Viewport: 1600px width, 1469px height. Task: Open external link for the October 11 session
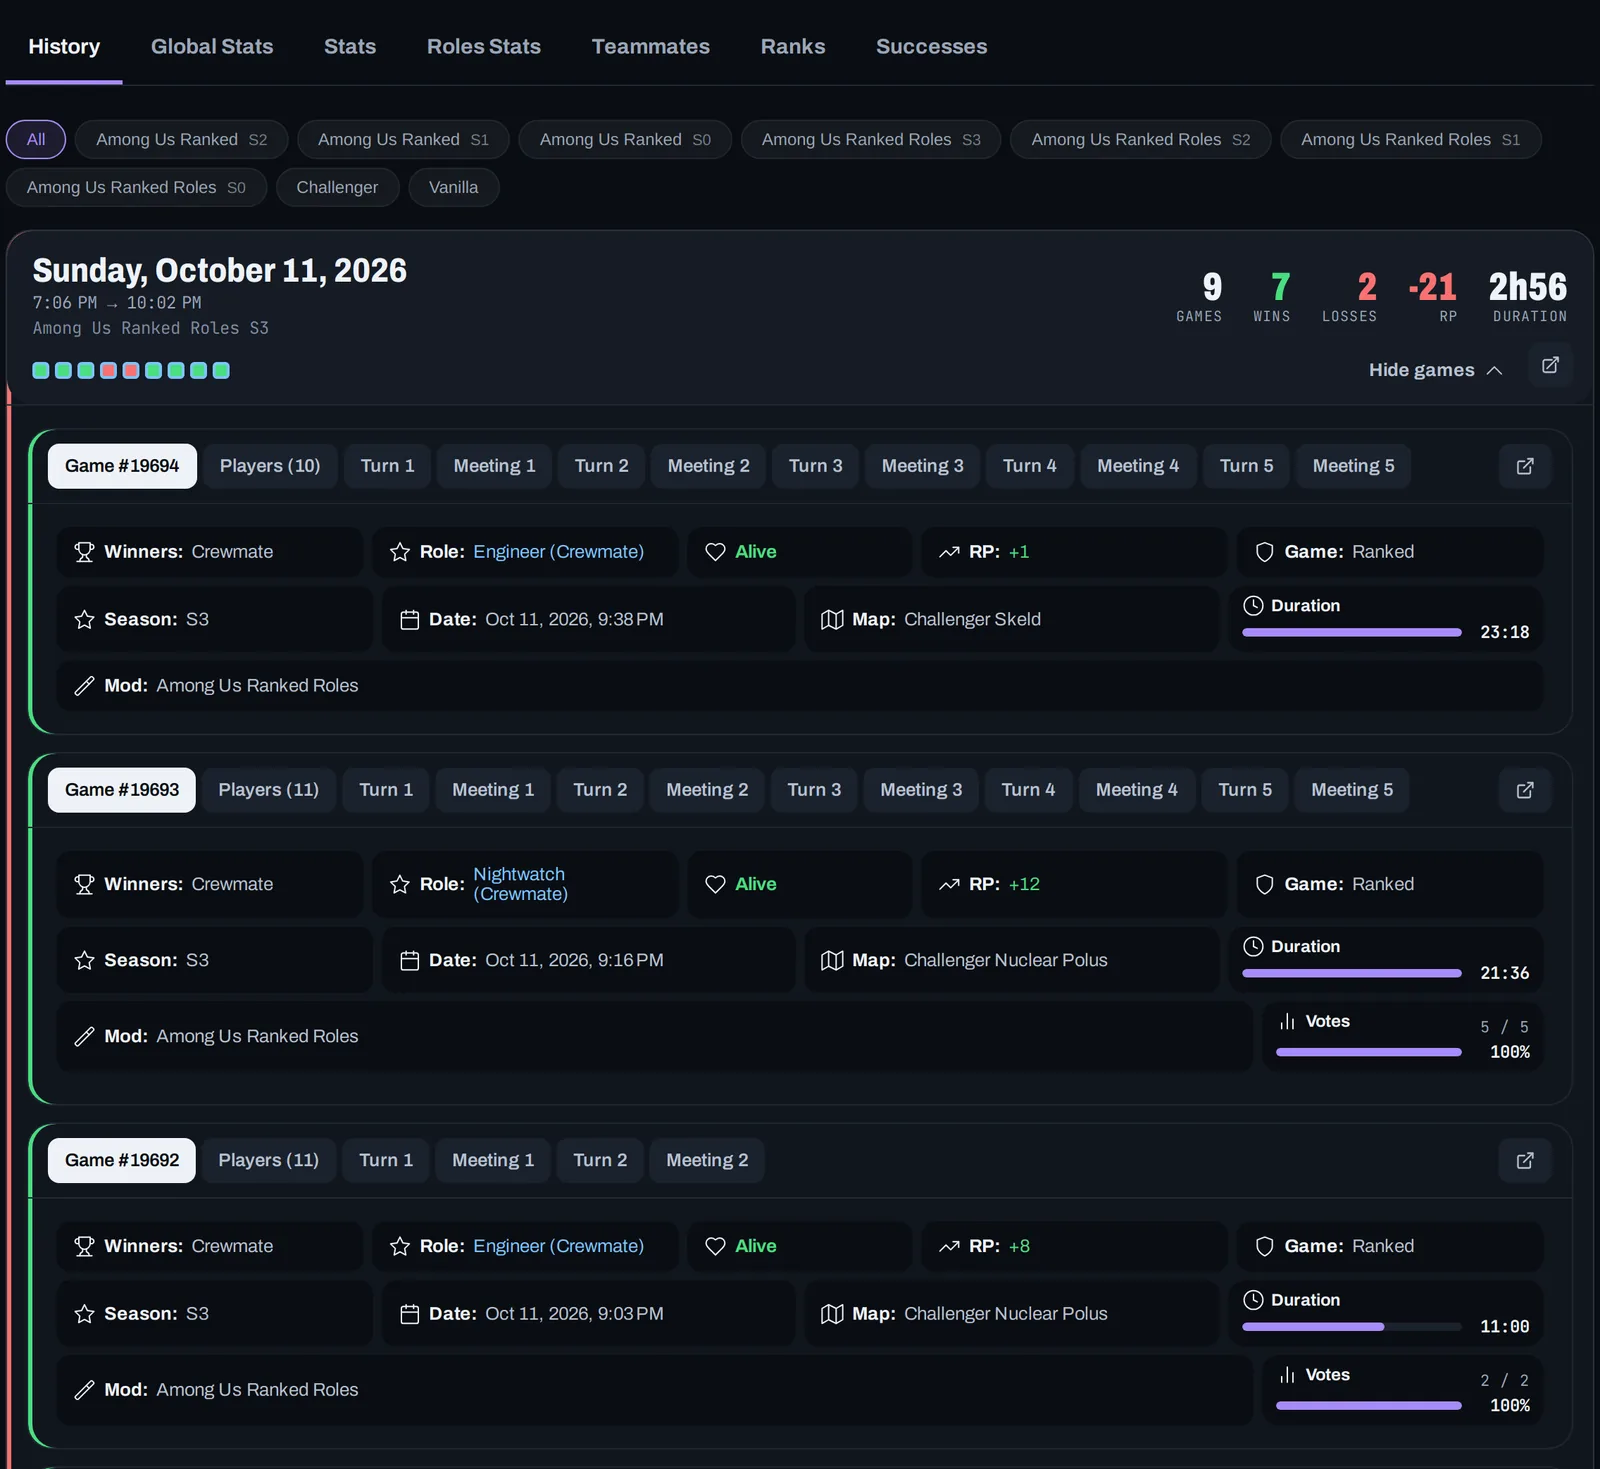(1550, 366)
